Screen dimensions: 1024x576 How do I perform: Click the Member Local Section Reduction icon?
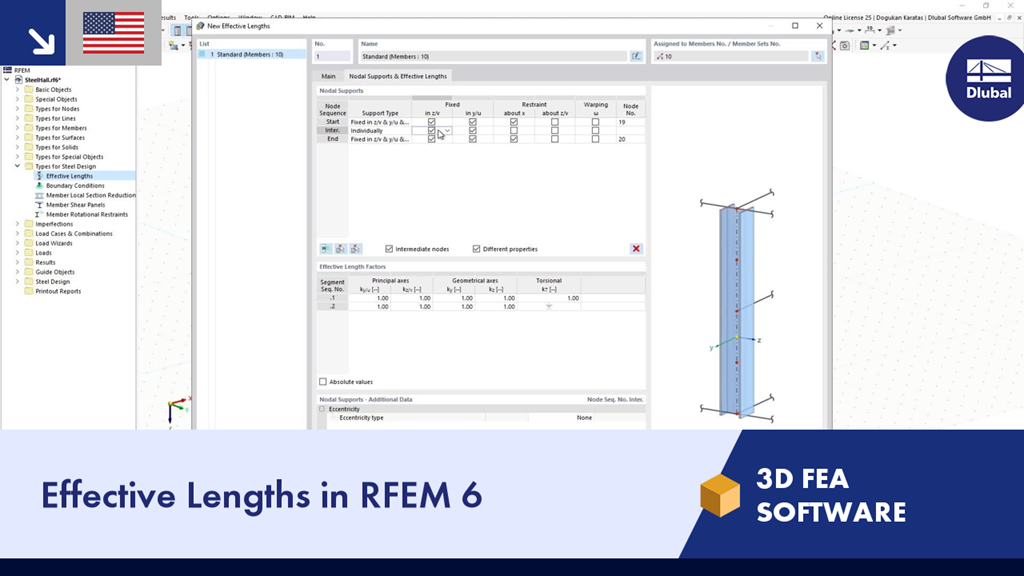click(39, 195)
